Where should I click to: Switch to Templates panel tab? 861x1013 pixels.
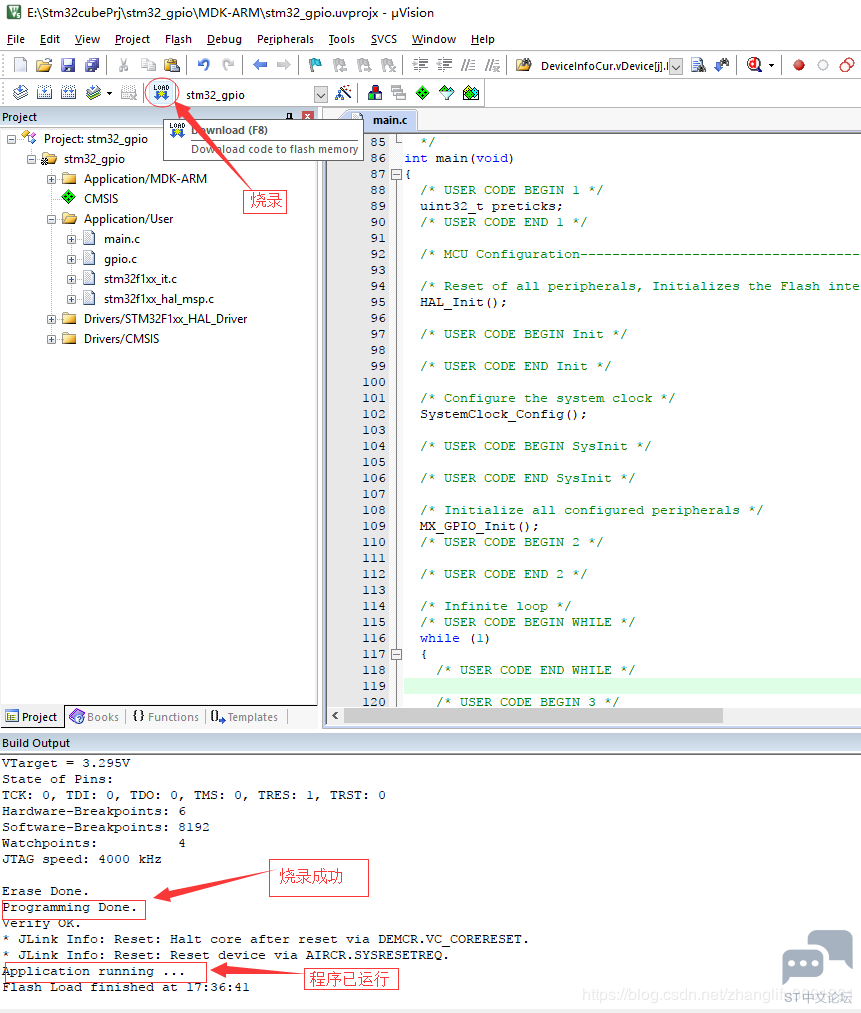click(244, 717)
